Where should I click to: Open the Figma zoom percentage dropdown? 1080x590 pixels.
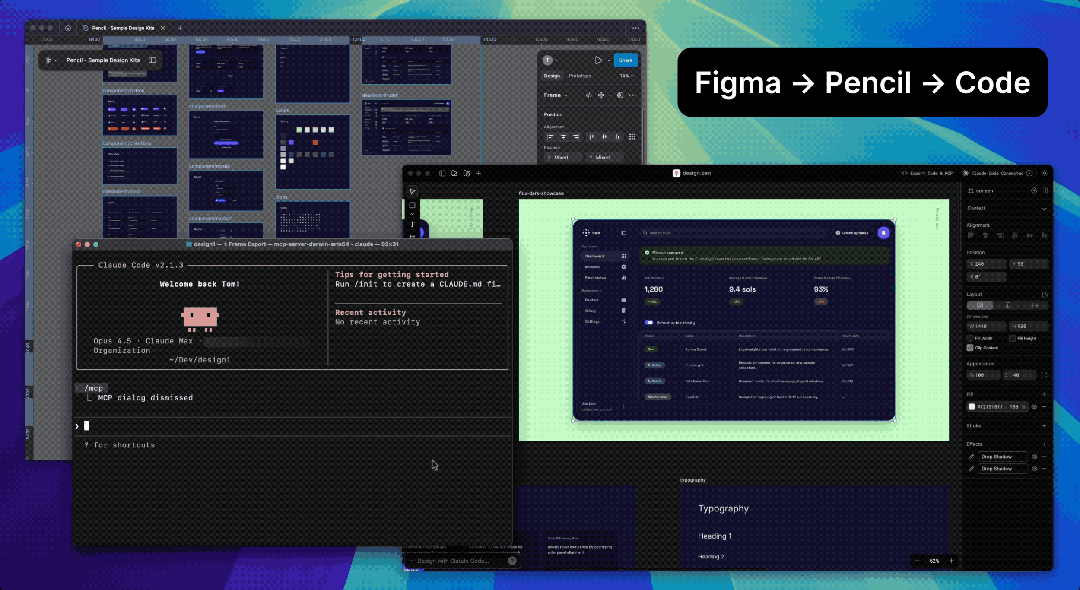[x=626, y=75]
